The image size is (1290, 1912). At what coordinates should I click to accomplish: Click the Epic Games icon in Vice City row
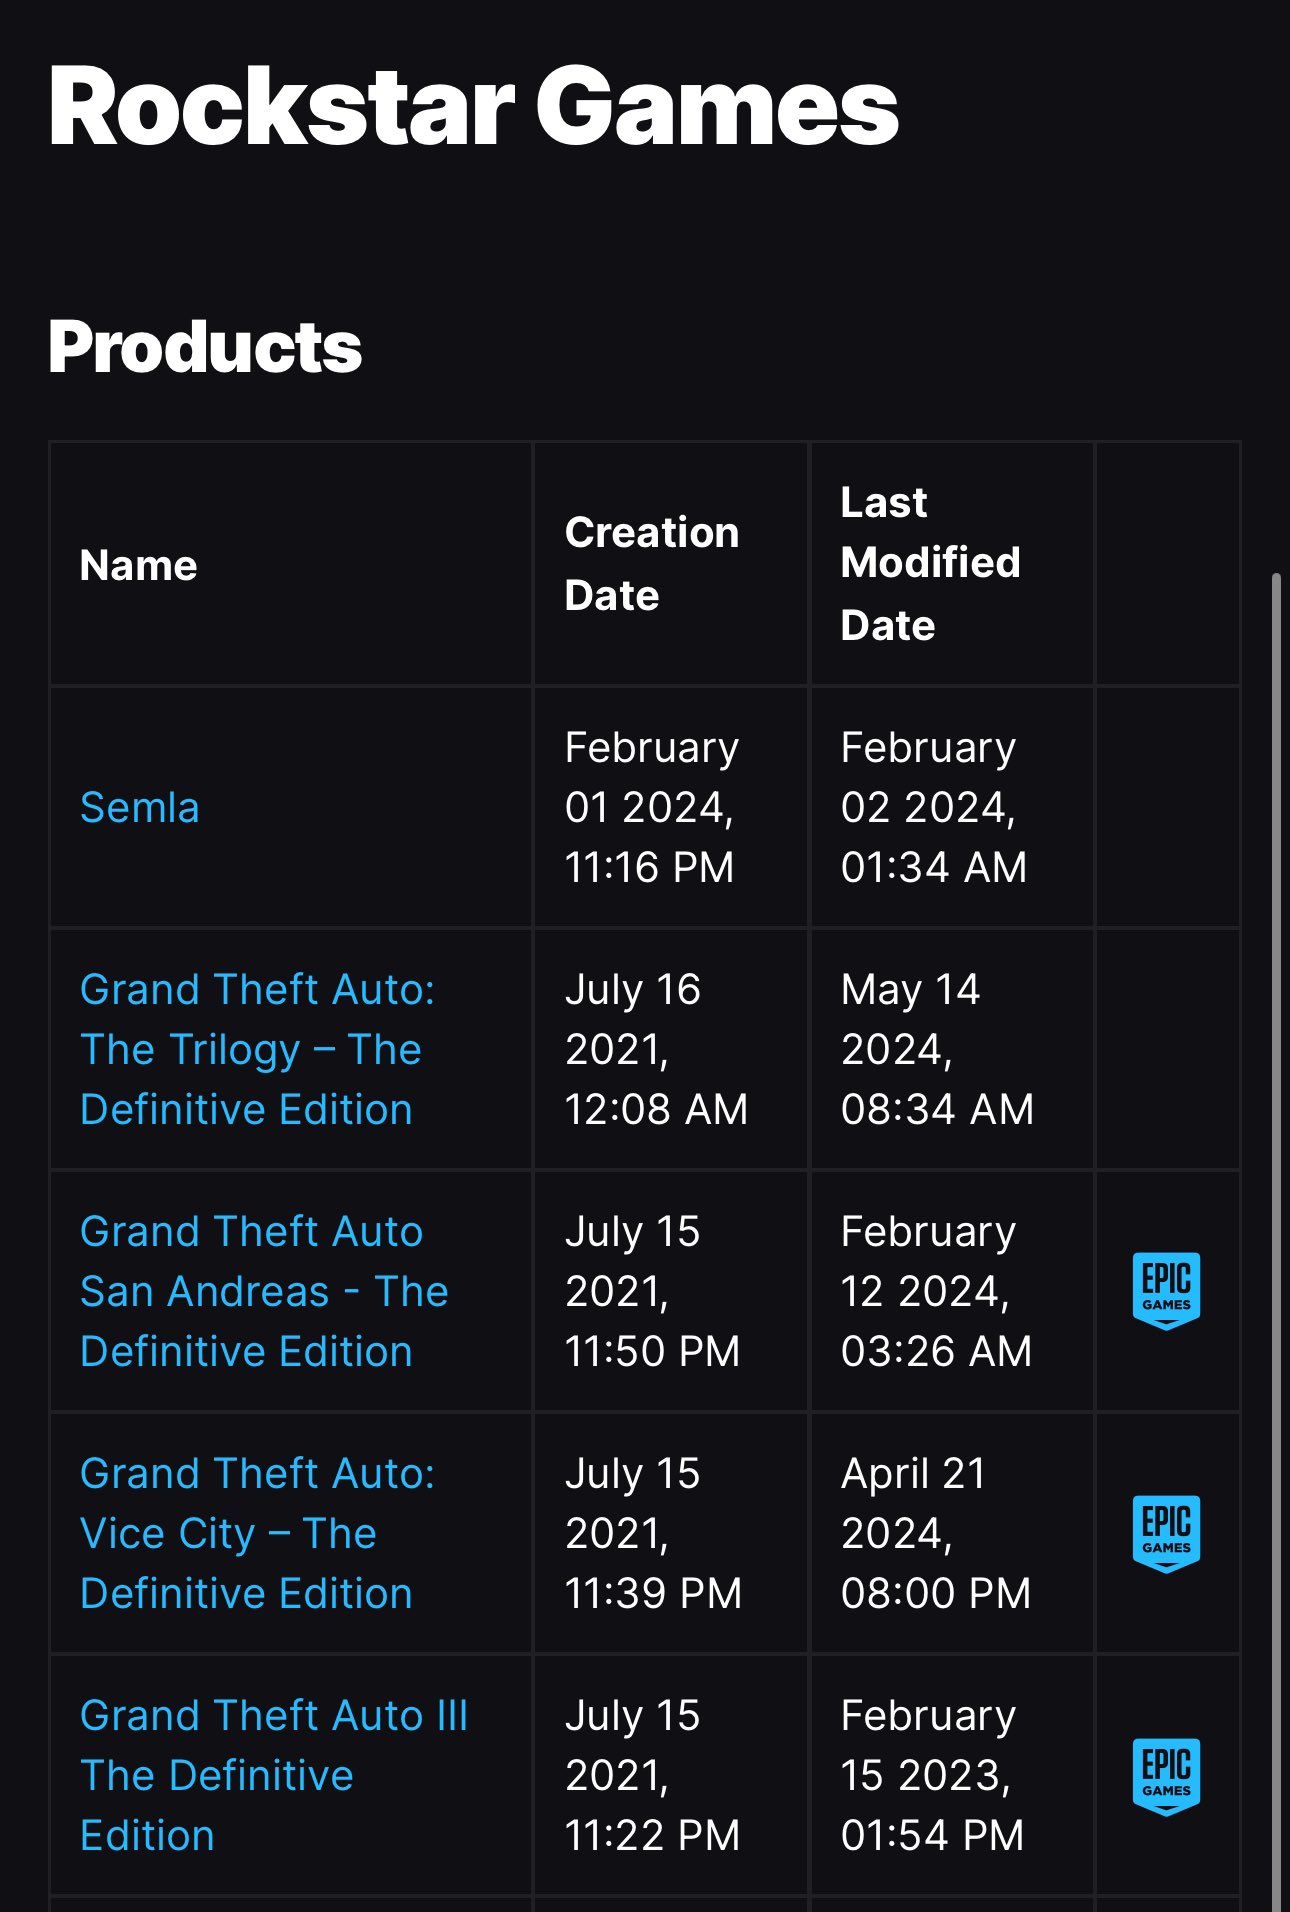click(x=1166, y=1534)
